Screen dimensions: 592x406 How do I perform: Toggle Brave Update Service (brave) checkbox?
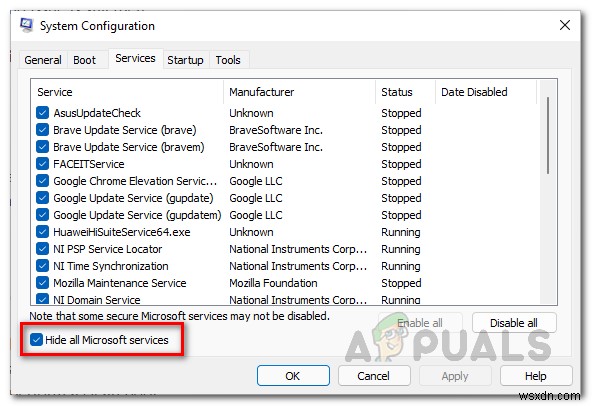tap(42, 130)
